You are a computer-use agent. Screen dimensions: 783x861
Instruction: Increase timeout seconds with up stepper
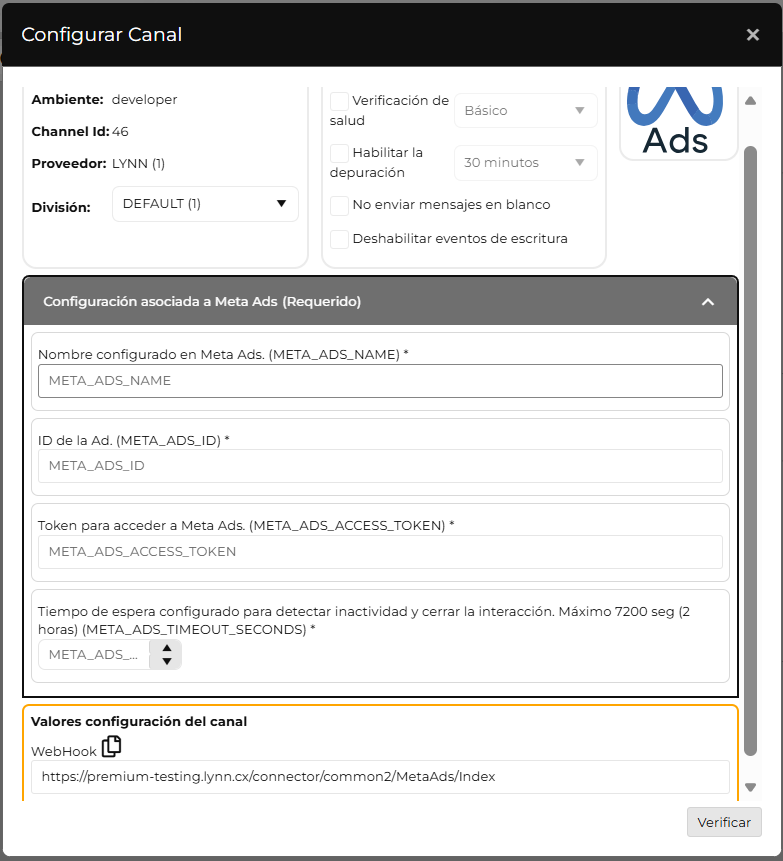(167, 648)
